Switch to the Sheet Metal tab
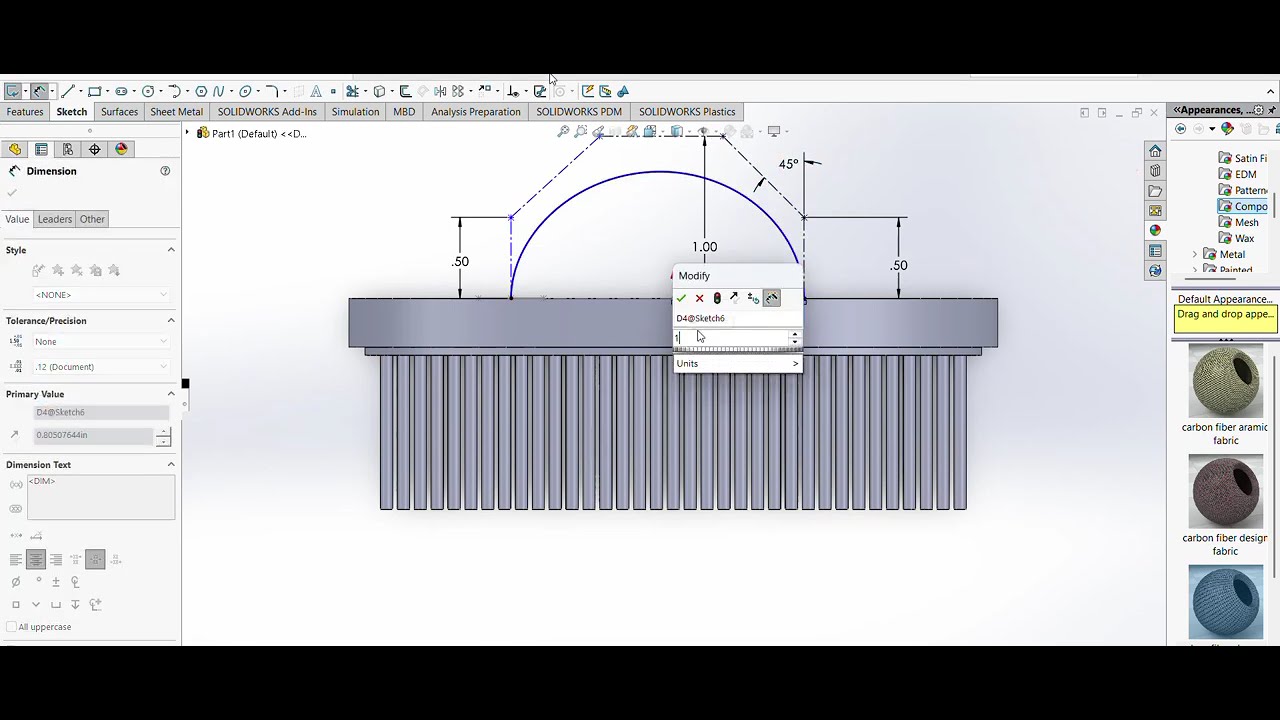Screen dimensions: 1280x720 177,112
